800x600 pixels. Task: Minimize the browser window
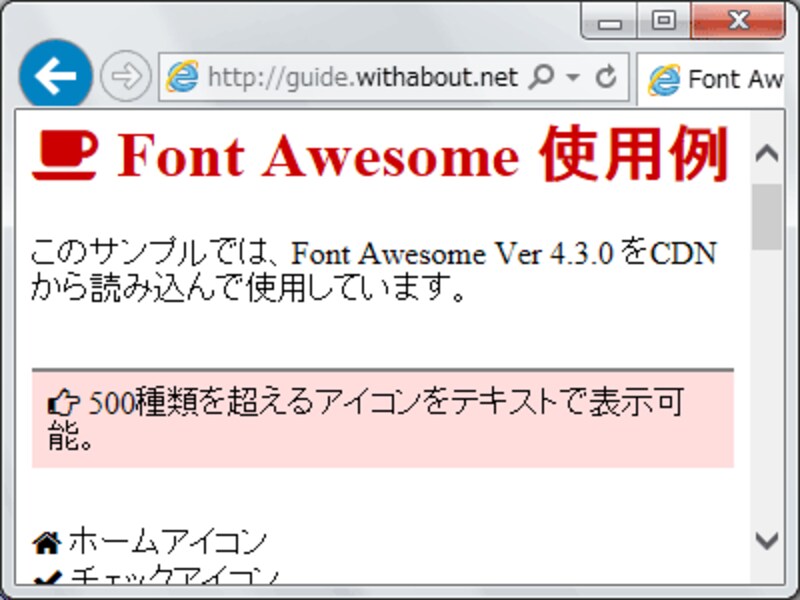[610, 21]
